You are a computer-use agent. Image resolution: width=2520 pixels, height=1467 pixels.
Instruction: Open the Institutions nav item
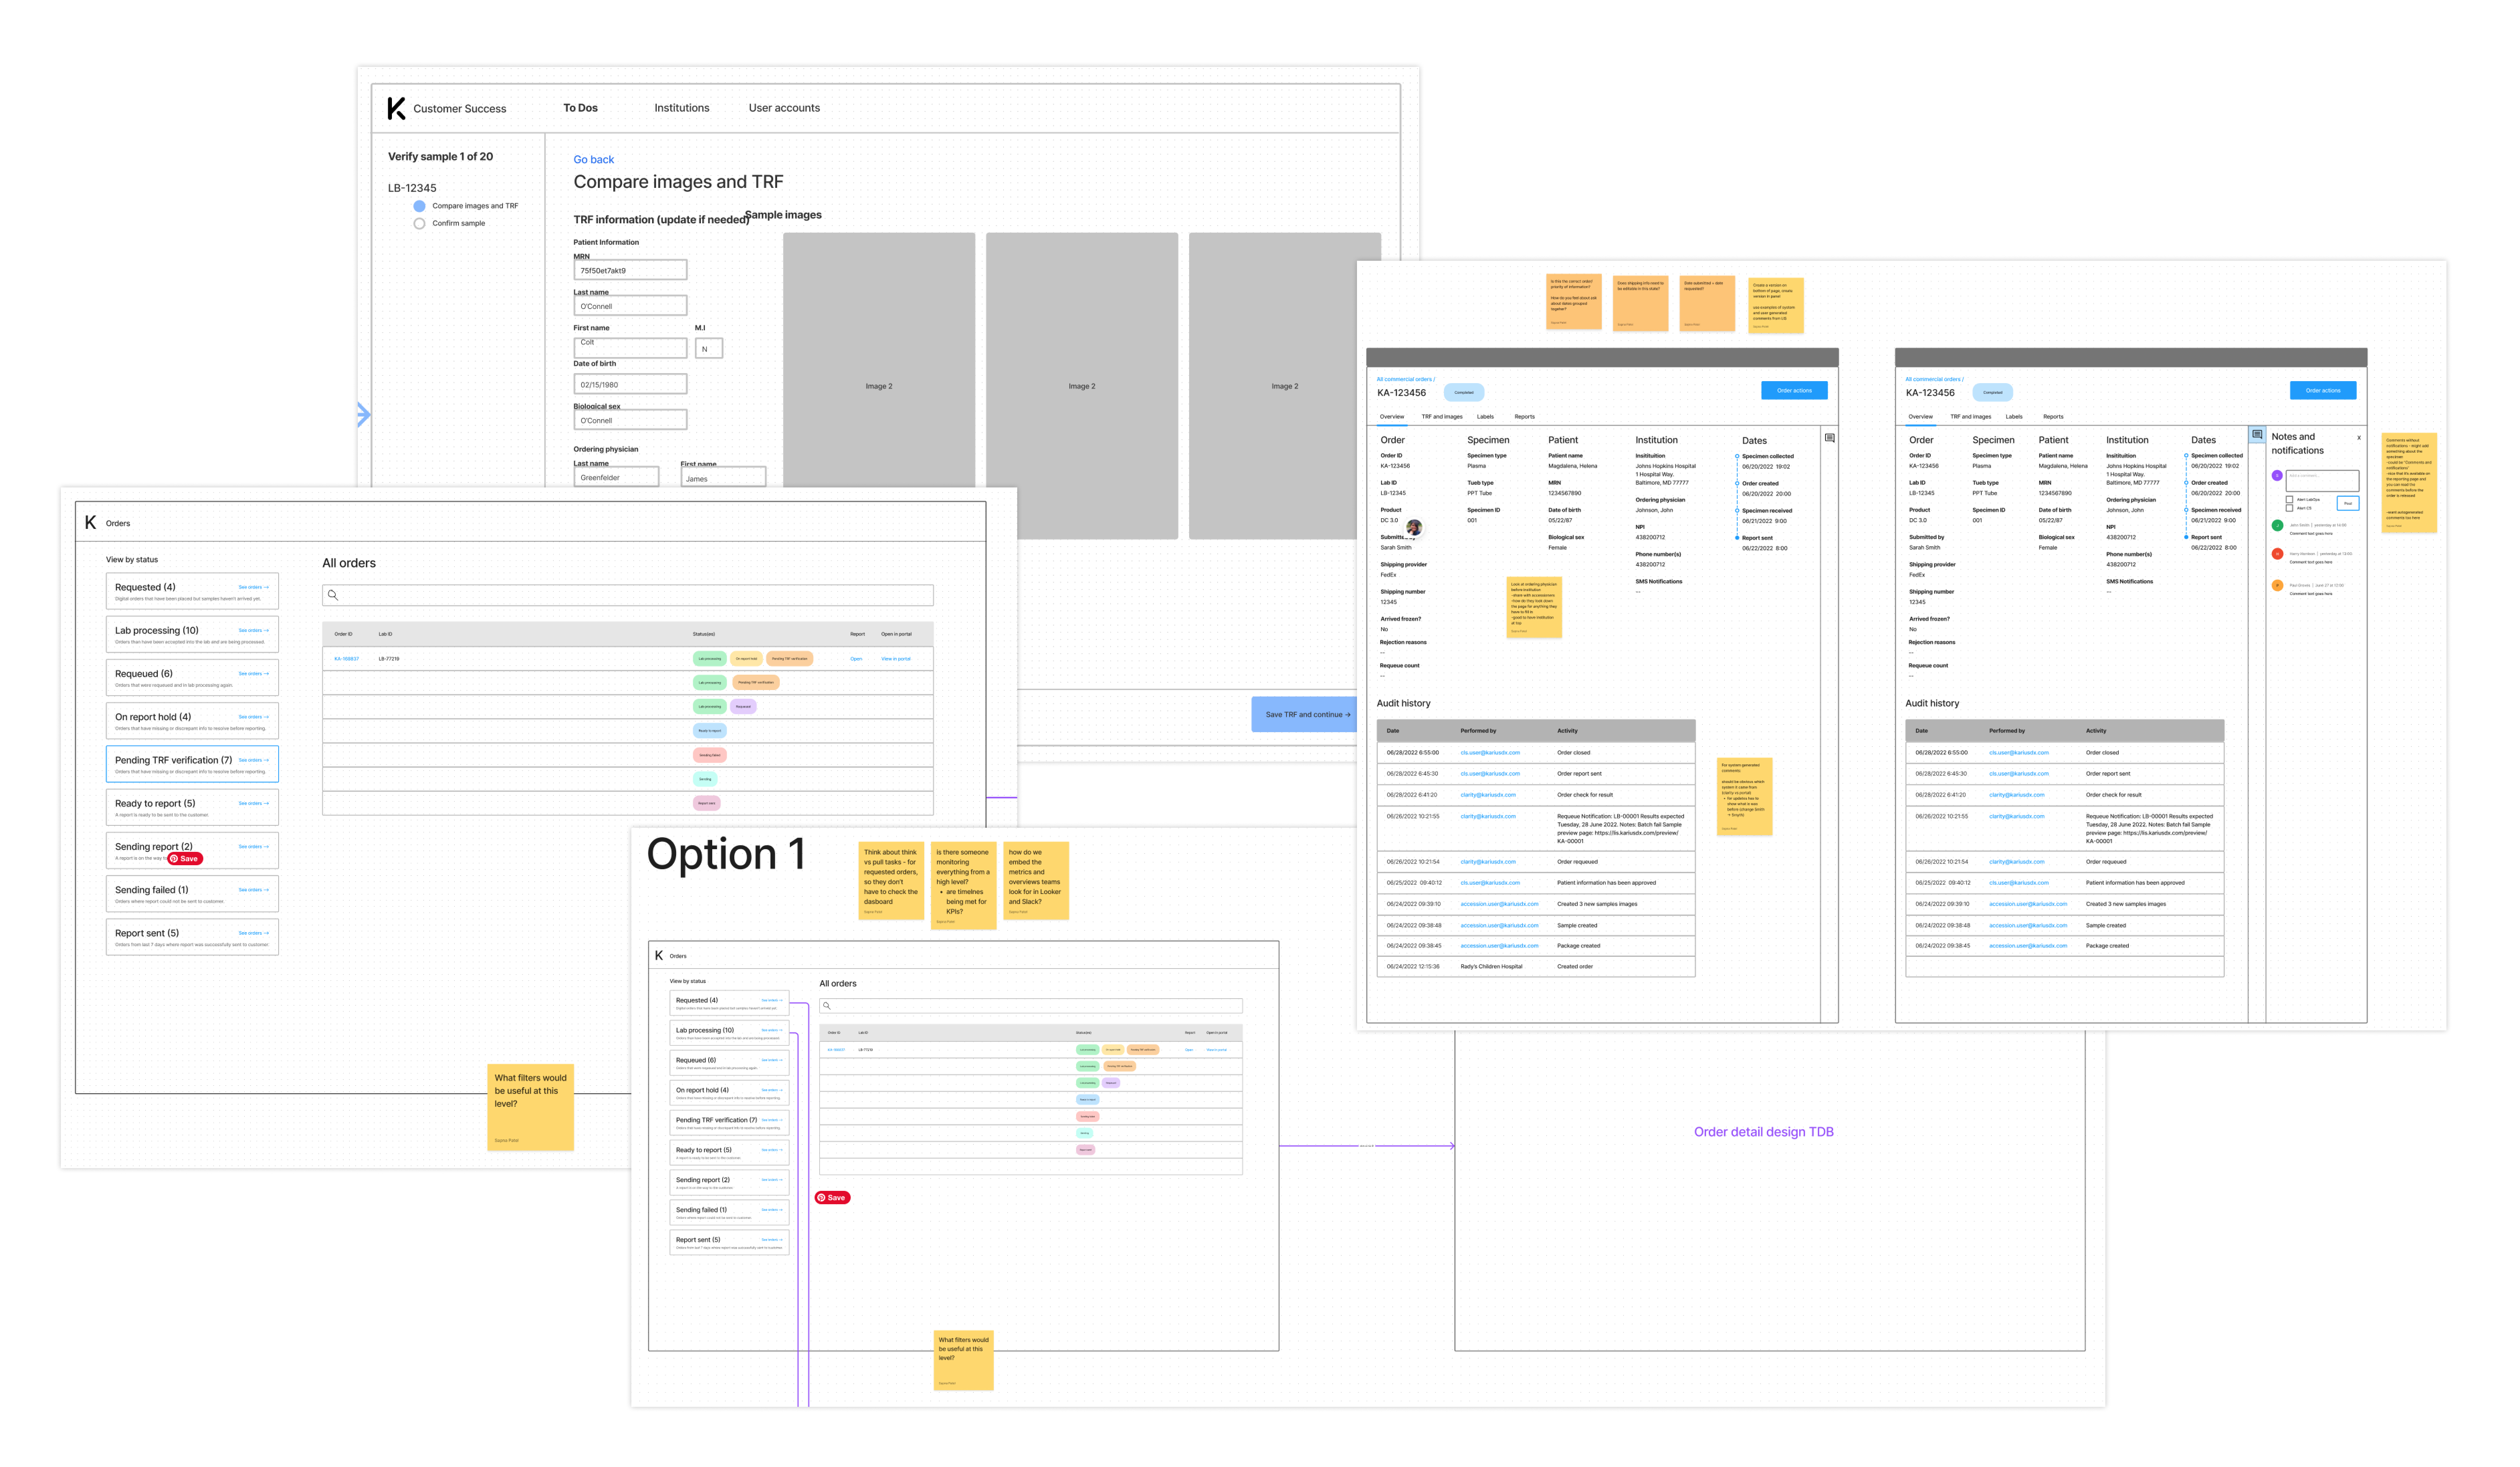(x=682, y=108)
